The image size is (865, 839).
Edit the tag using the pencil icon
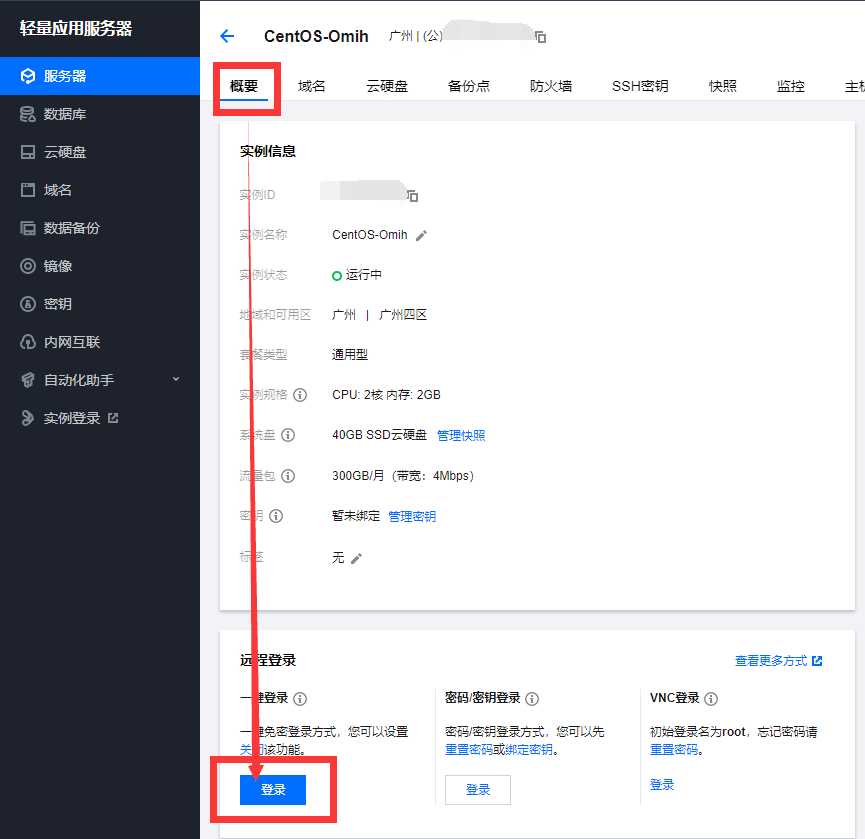click(x=356, y=558)
